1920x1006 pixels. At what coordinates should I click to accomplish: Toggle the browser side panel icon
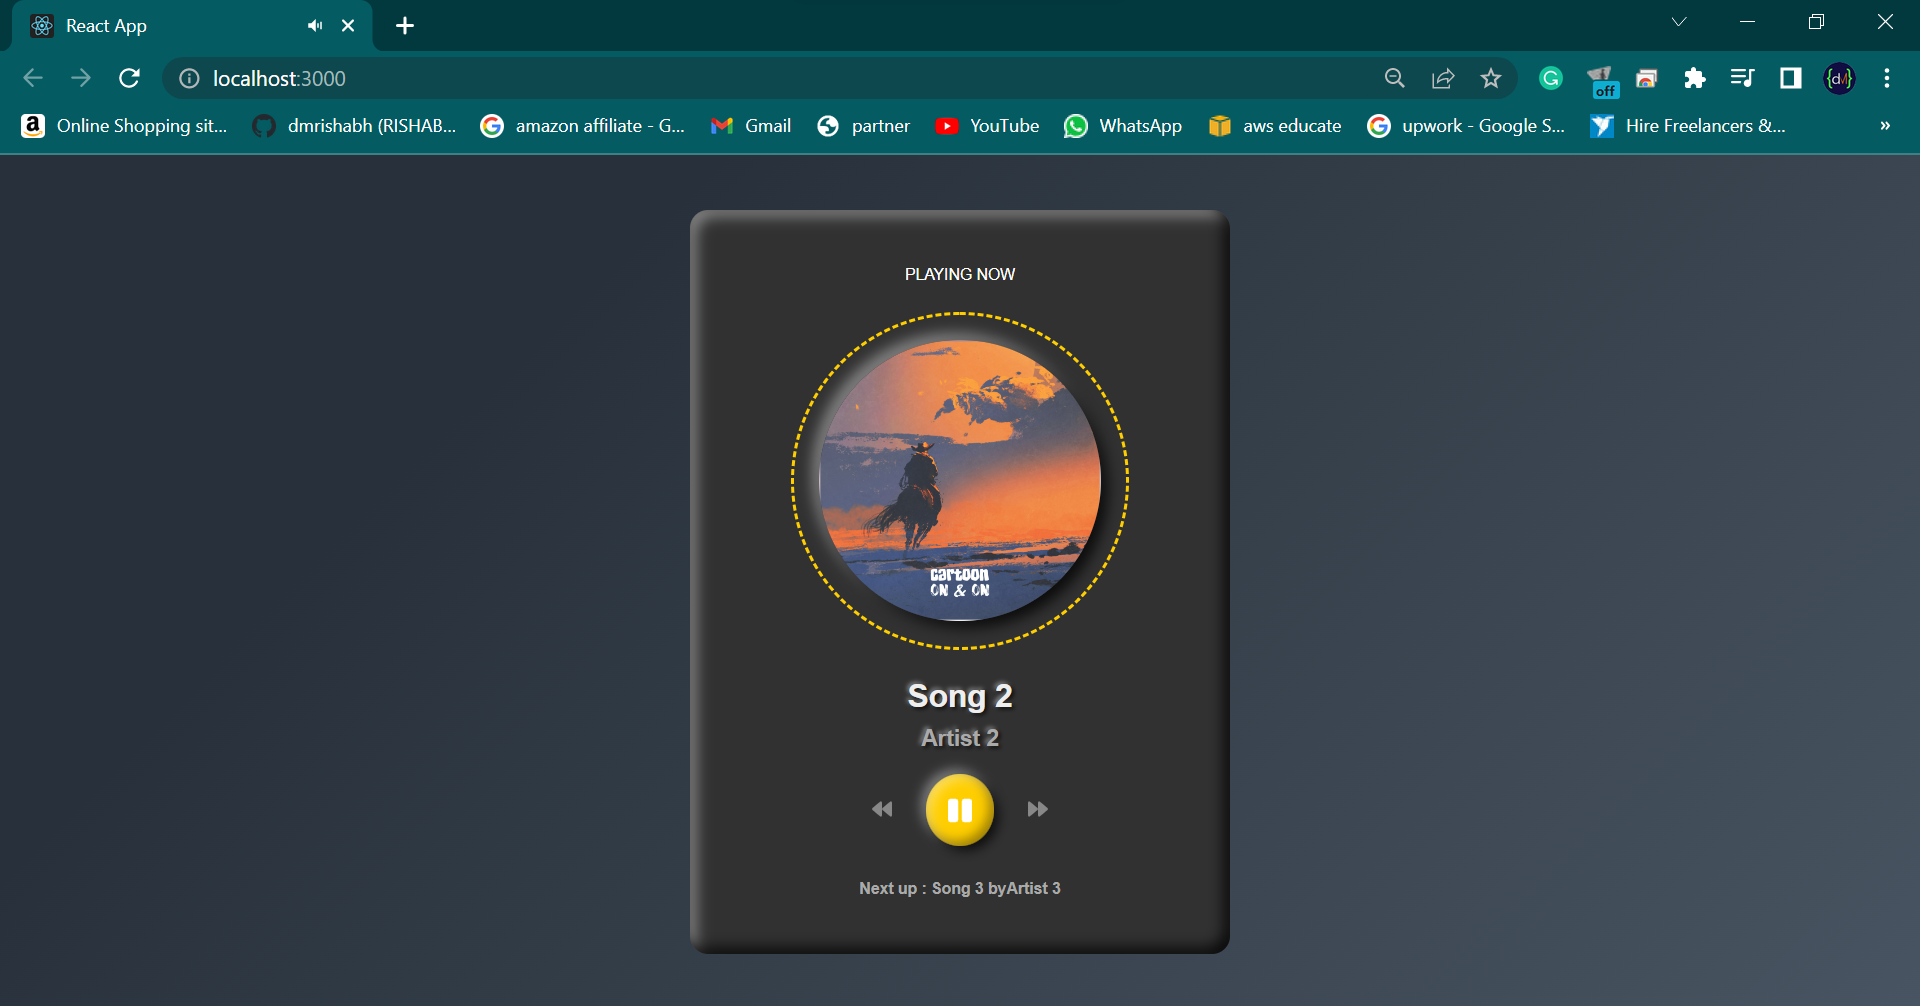(1791, 78)
